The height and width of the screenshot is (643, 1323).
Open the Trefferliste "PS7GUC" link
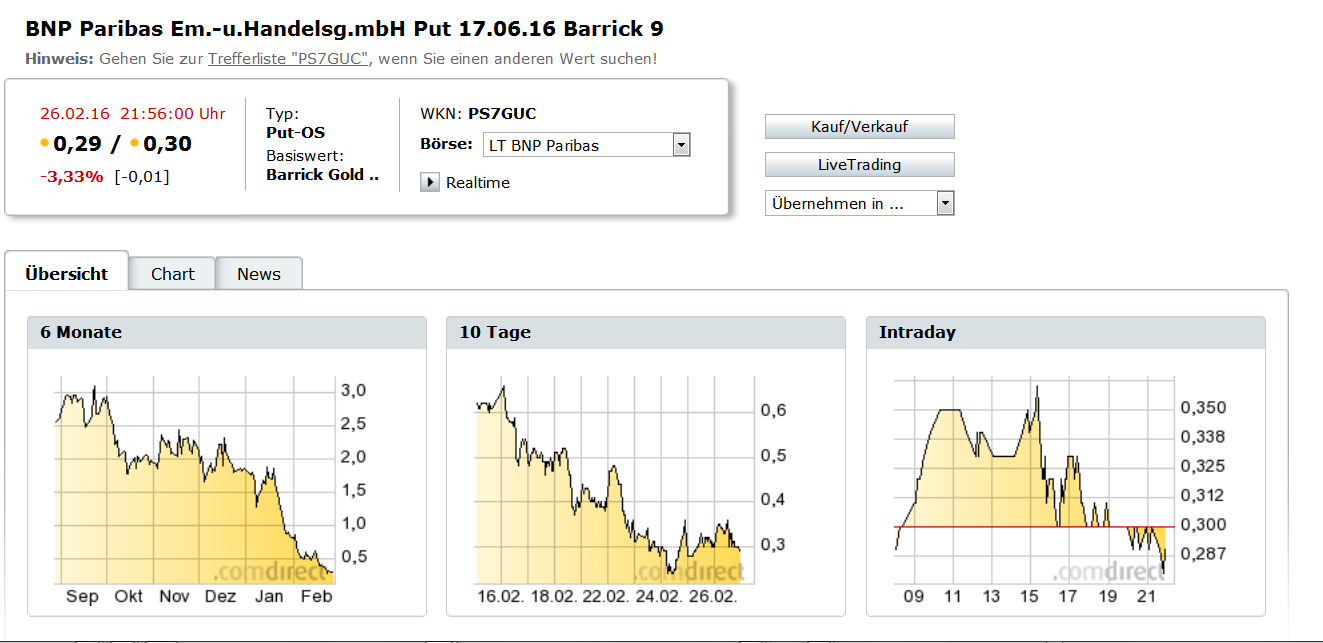pyautogui.click(x=288, y=59)
